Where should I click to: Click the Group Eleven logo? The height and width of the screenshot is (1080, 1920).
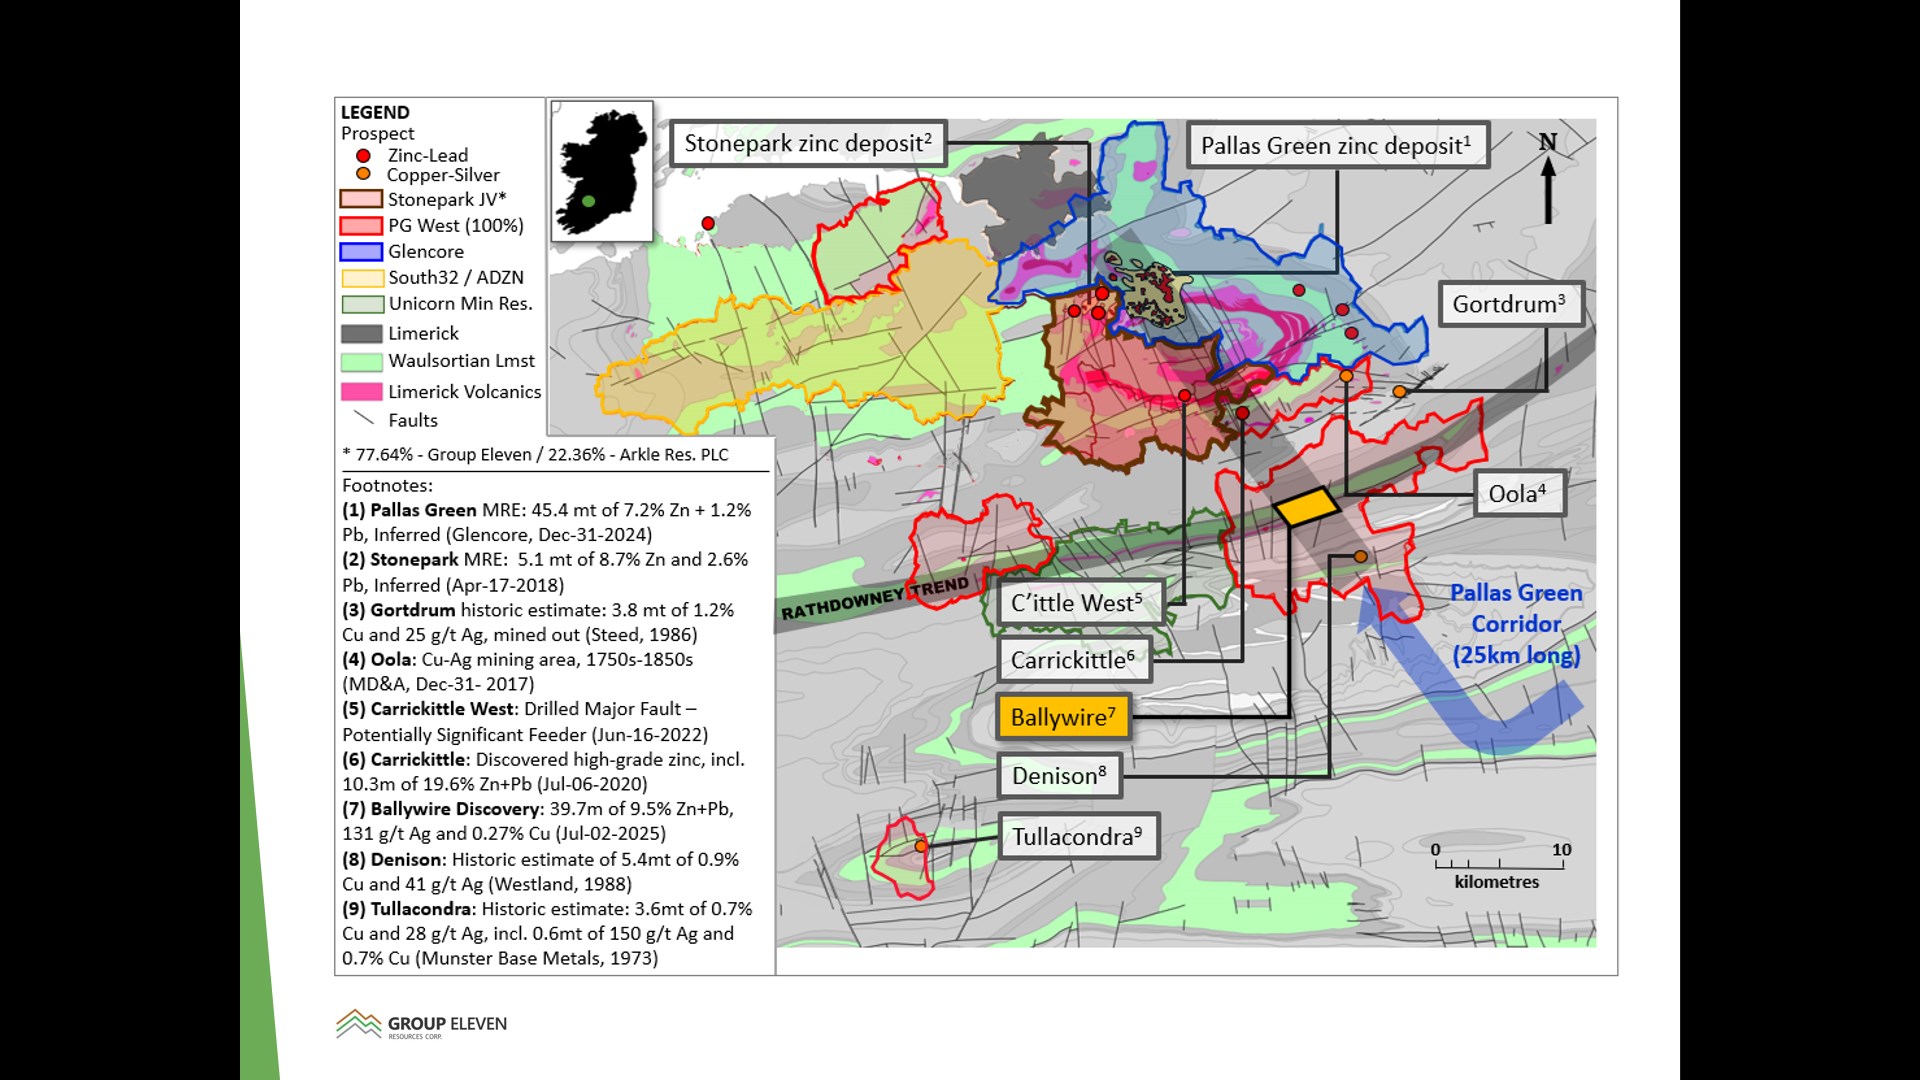[421, 1025]
